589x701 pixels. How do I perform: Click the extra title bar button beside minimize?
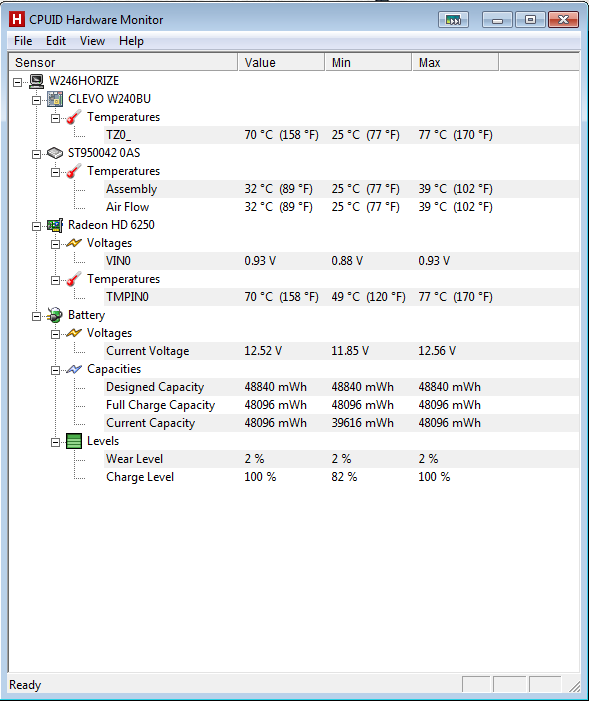453,20
